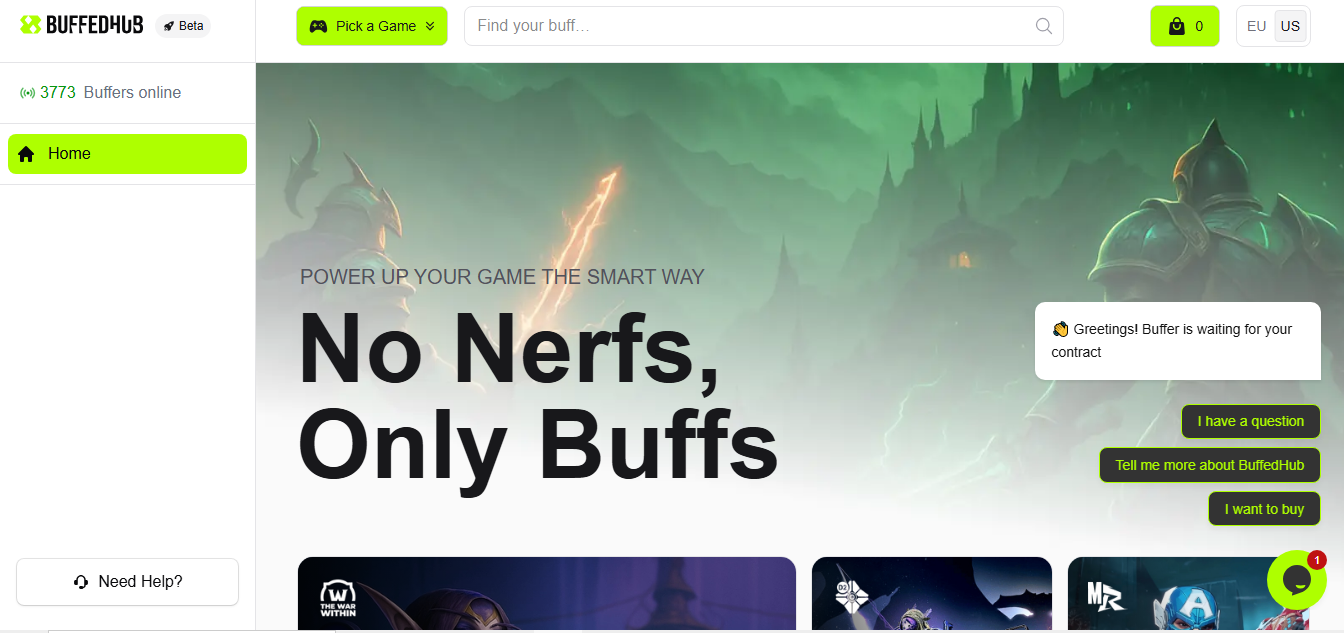Click the Buffers online signal icon
This screenshot has width=1344, height=633.
click(x=28, y=93)
